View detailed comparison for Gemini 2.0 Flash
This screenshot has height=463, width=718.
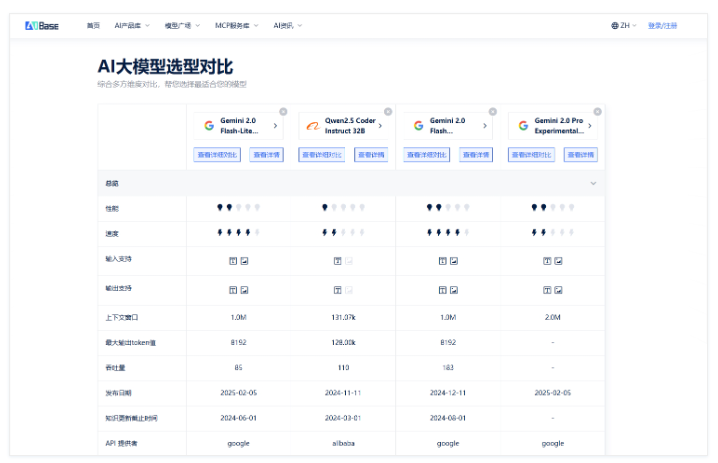click(x=427, y=155)
